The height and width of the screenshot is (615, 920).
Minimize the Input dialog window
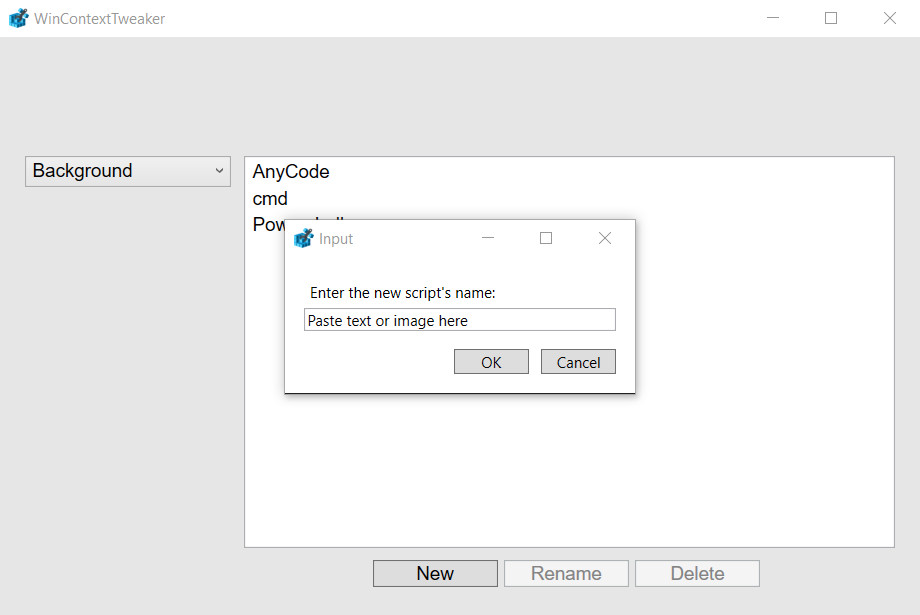488,238
